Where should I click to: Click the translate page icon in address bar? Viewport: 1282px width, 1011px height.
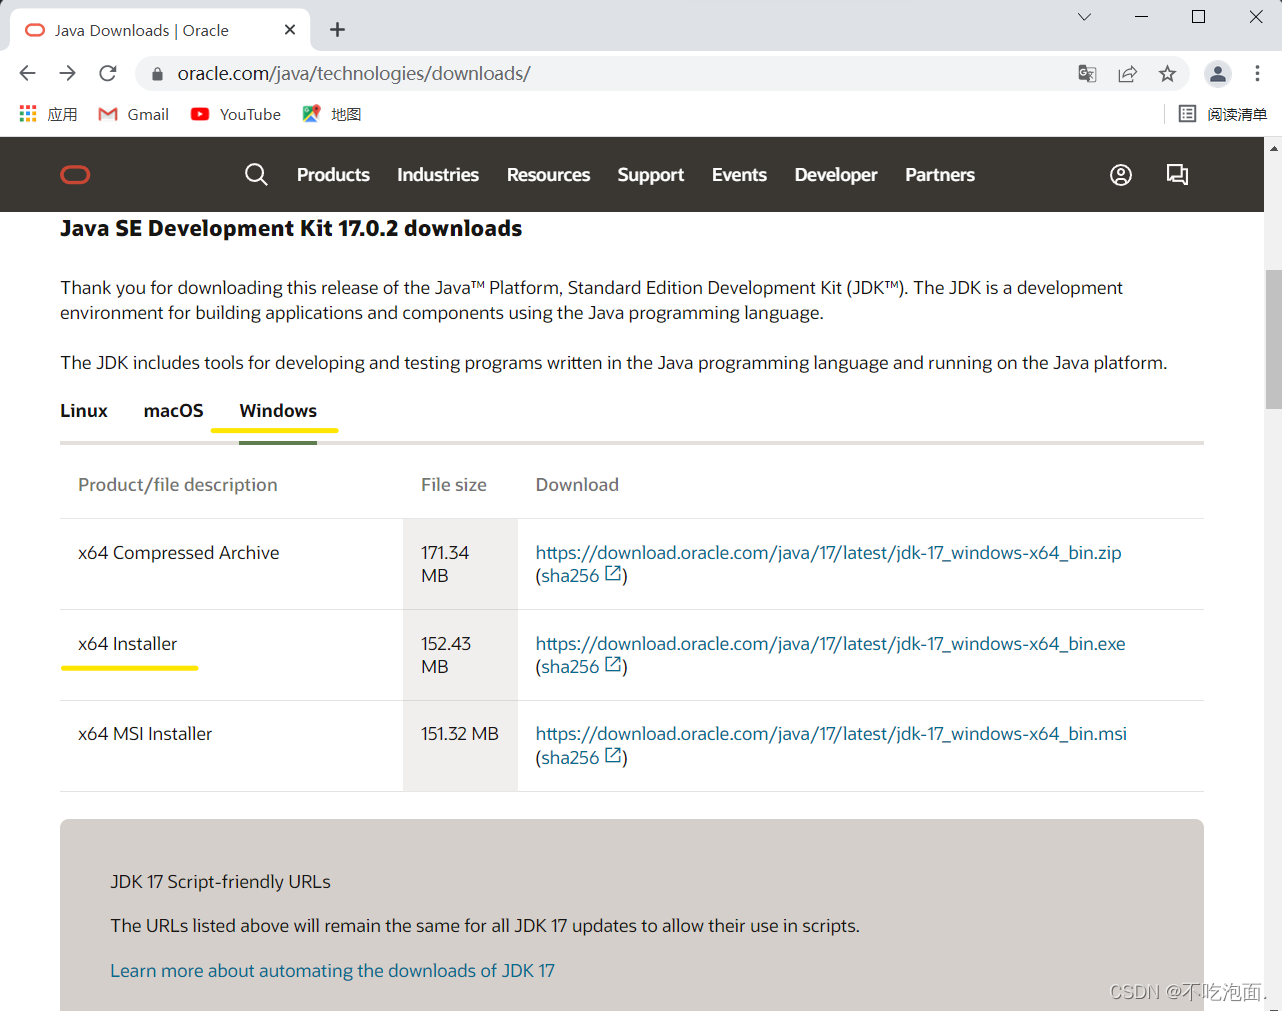tap(1087, 73)
